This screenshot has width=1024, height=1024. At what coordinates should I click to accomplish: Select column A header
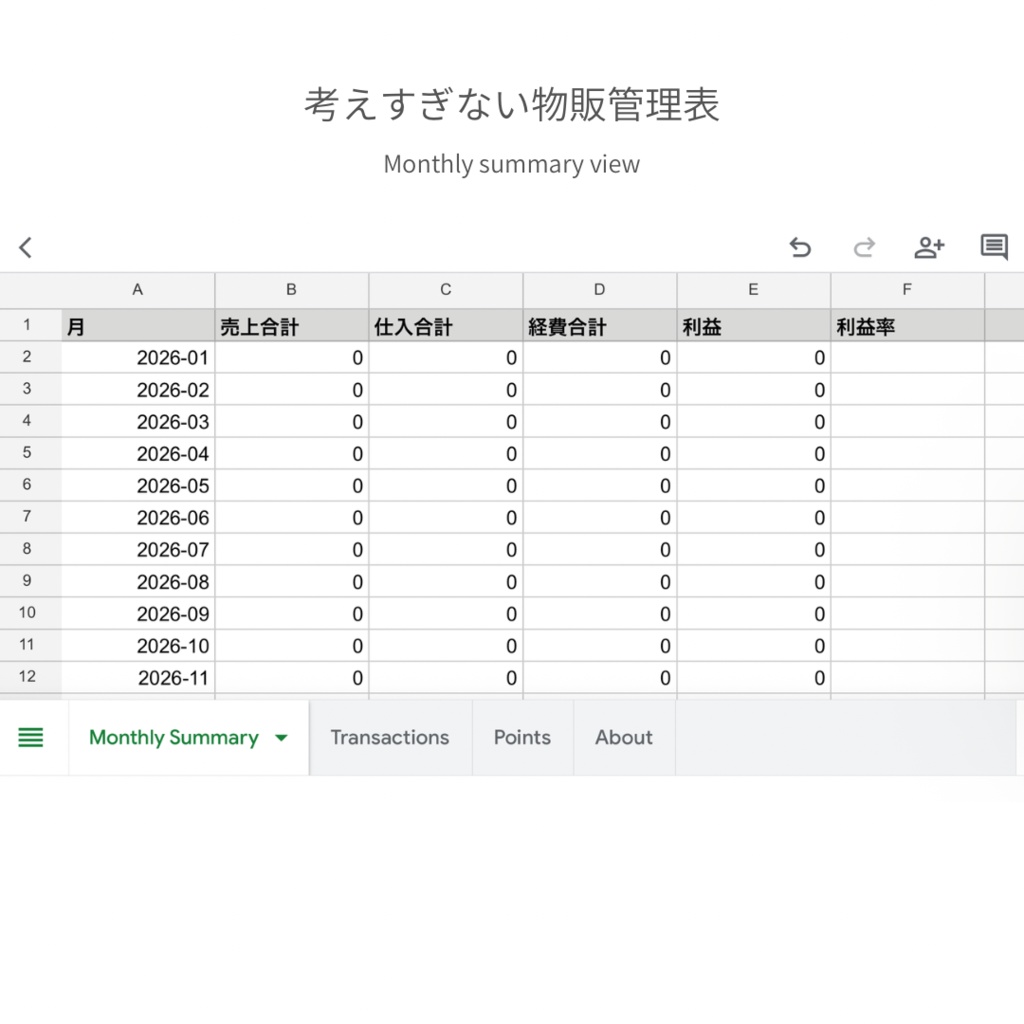coord(137,289)
